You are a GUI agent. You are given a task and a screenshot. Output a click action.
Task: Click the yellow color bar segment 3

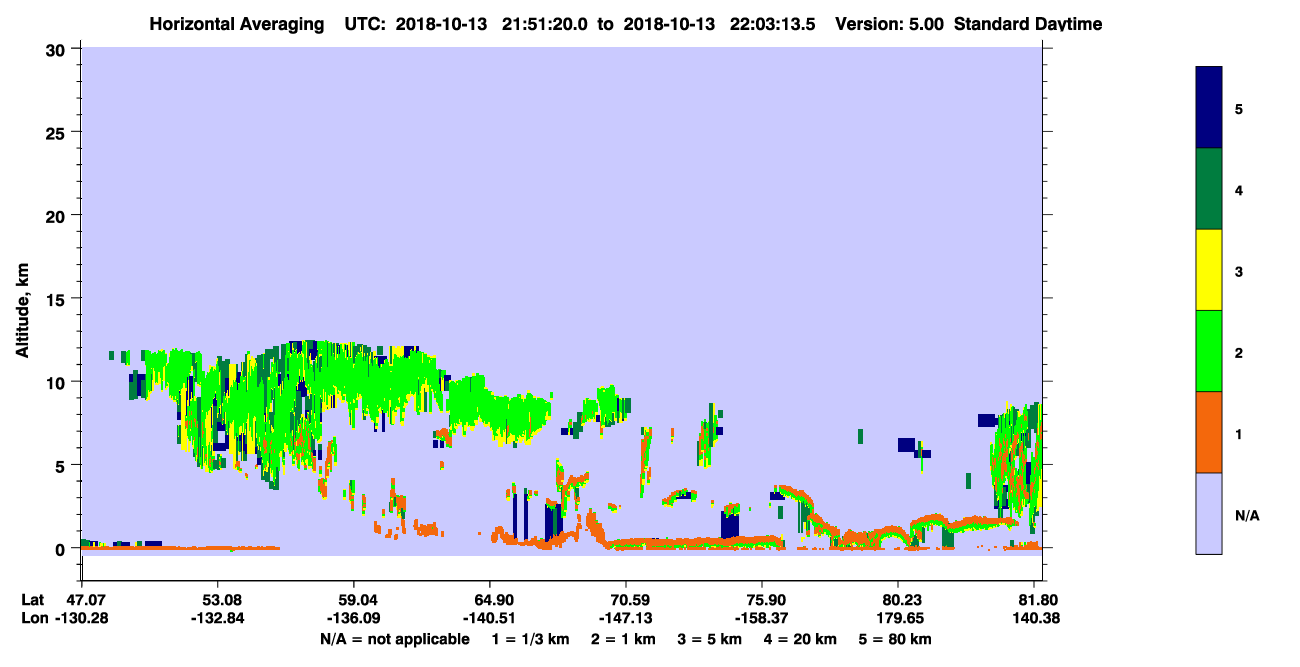click(1209, 270)
